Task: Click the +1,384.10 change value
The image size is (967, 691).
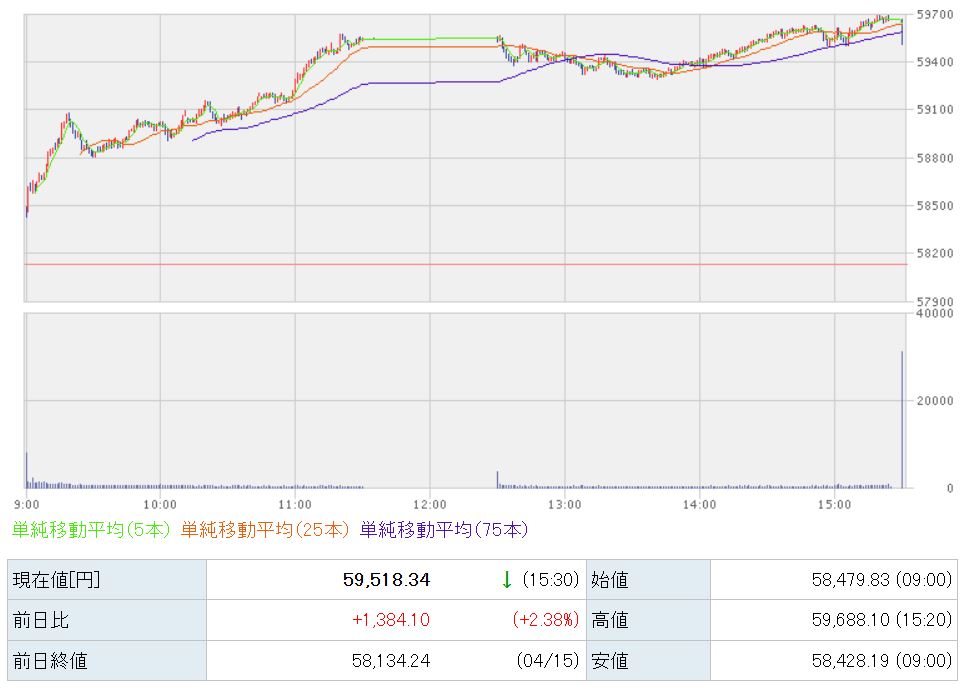Action: (x=391, y=620)
